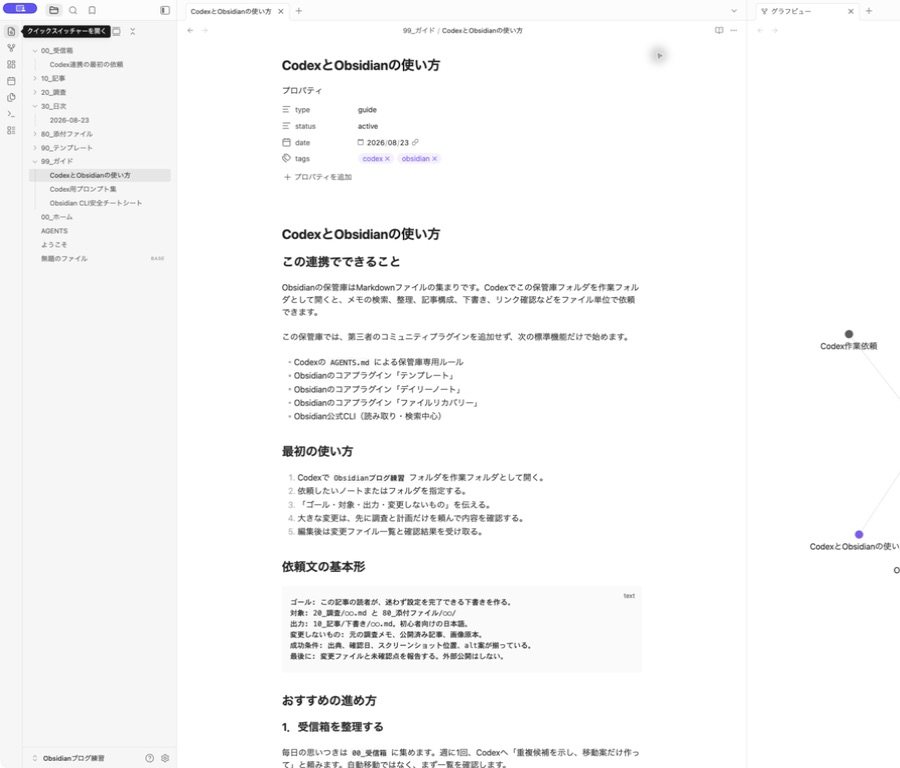Open Codex用プロンプト集 note
This screenshot has width=900, height=768.
[83, 189]
